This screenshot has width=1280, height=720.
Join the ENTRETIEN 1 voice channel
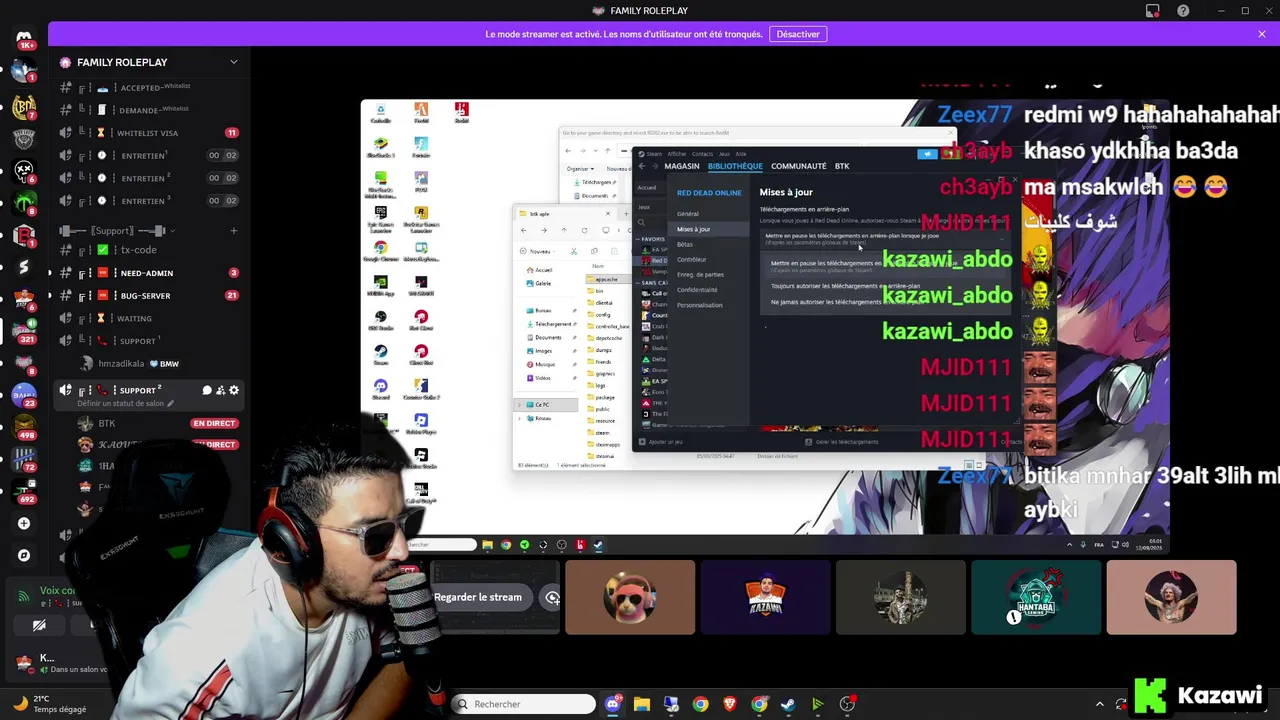[x=150, y=156]
